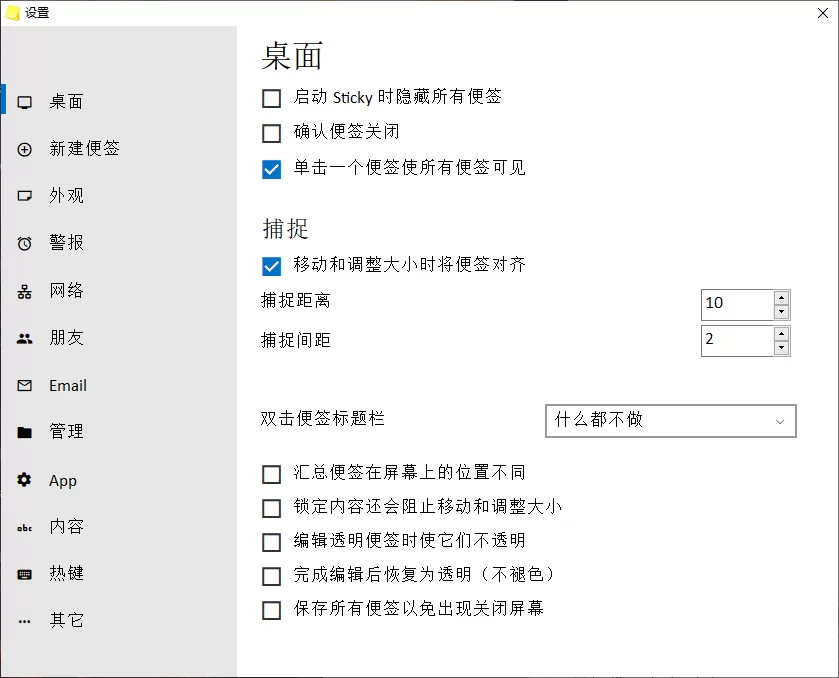The width and height of the screenshot is (839, 678).
Task: Select the 朋友 friends icon in sidebar
Action: pyautogui.click(x=24, y=337)
